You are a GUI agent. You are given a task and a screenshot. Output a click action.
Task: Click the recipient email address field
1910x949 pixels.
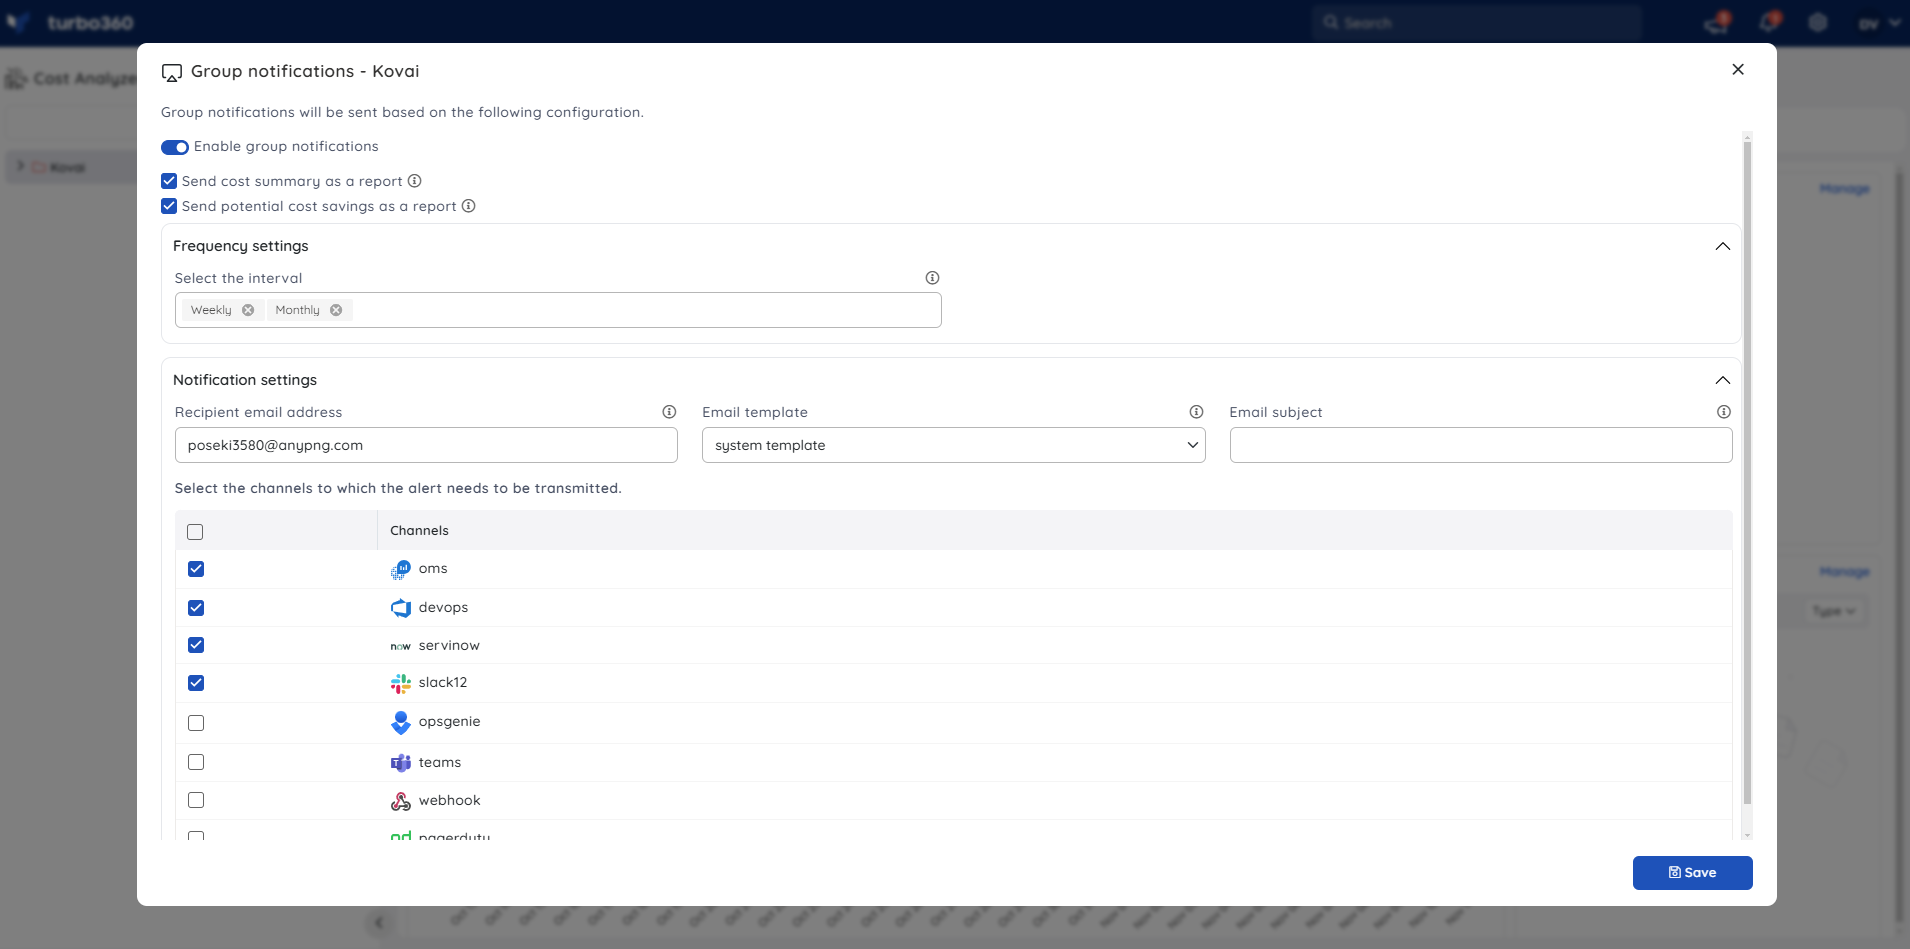pyautogui.click(x=426, y=445)
